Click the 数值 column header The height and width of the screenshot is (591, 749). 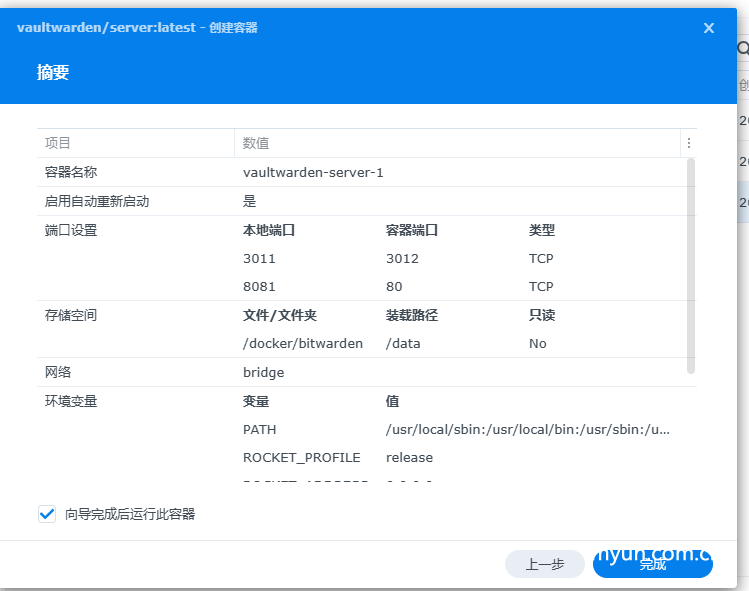tap(256, 144)
